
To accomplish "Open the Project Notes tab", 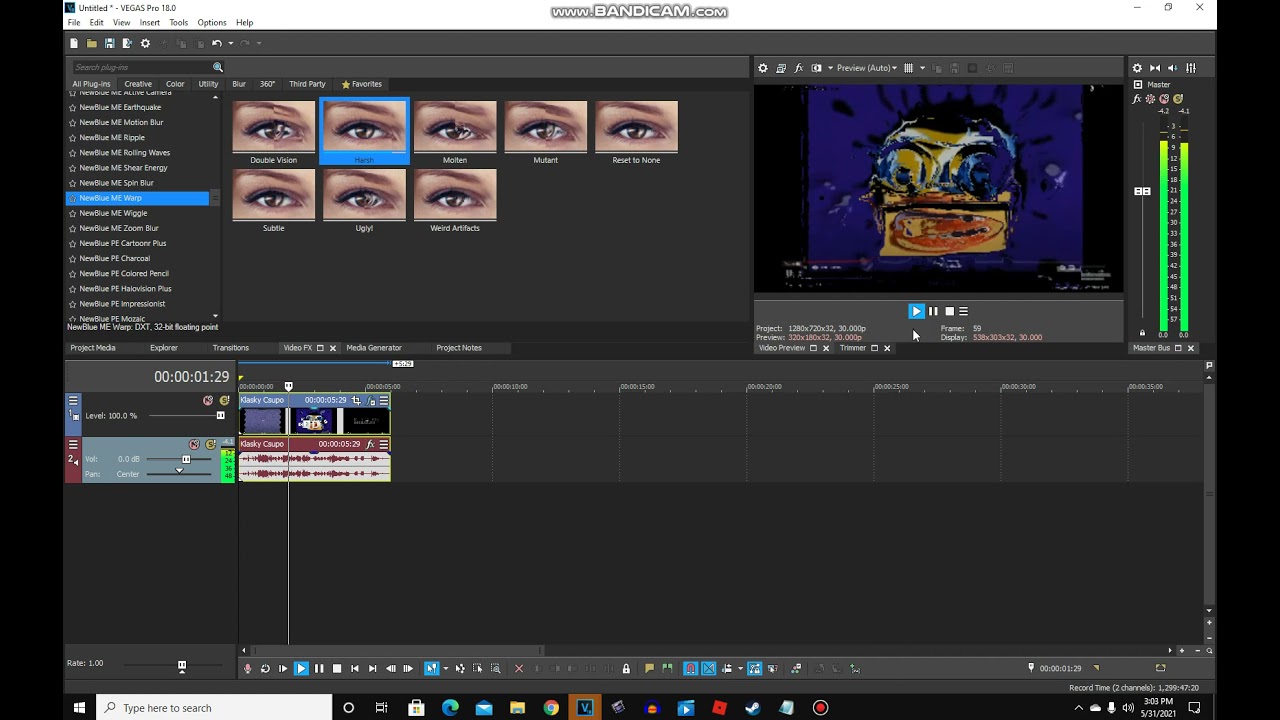I will tap(459, 348).
